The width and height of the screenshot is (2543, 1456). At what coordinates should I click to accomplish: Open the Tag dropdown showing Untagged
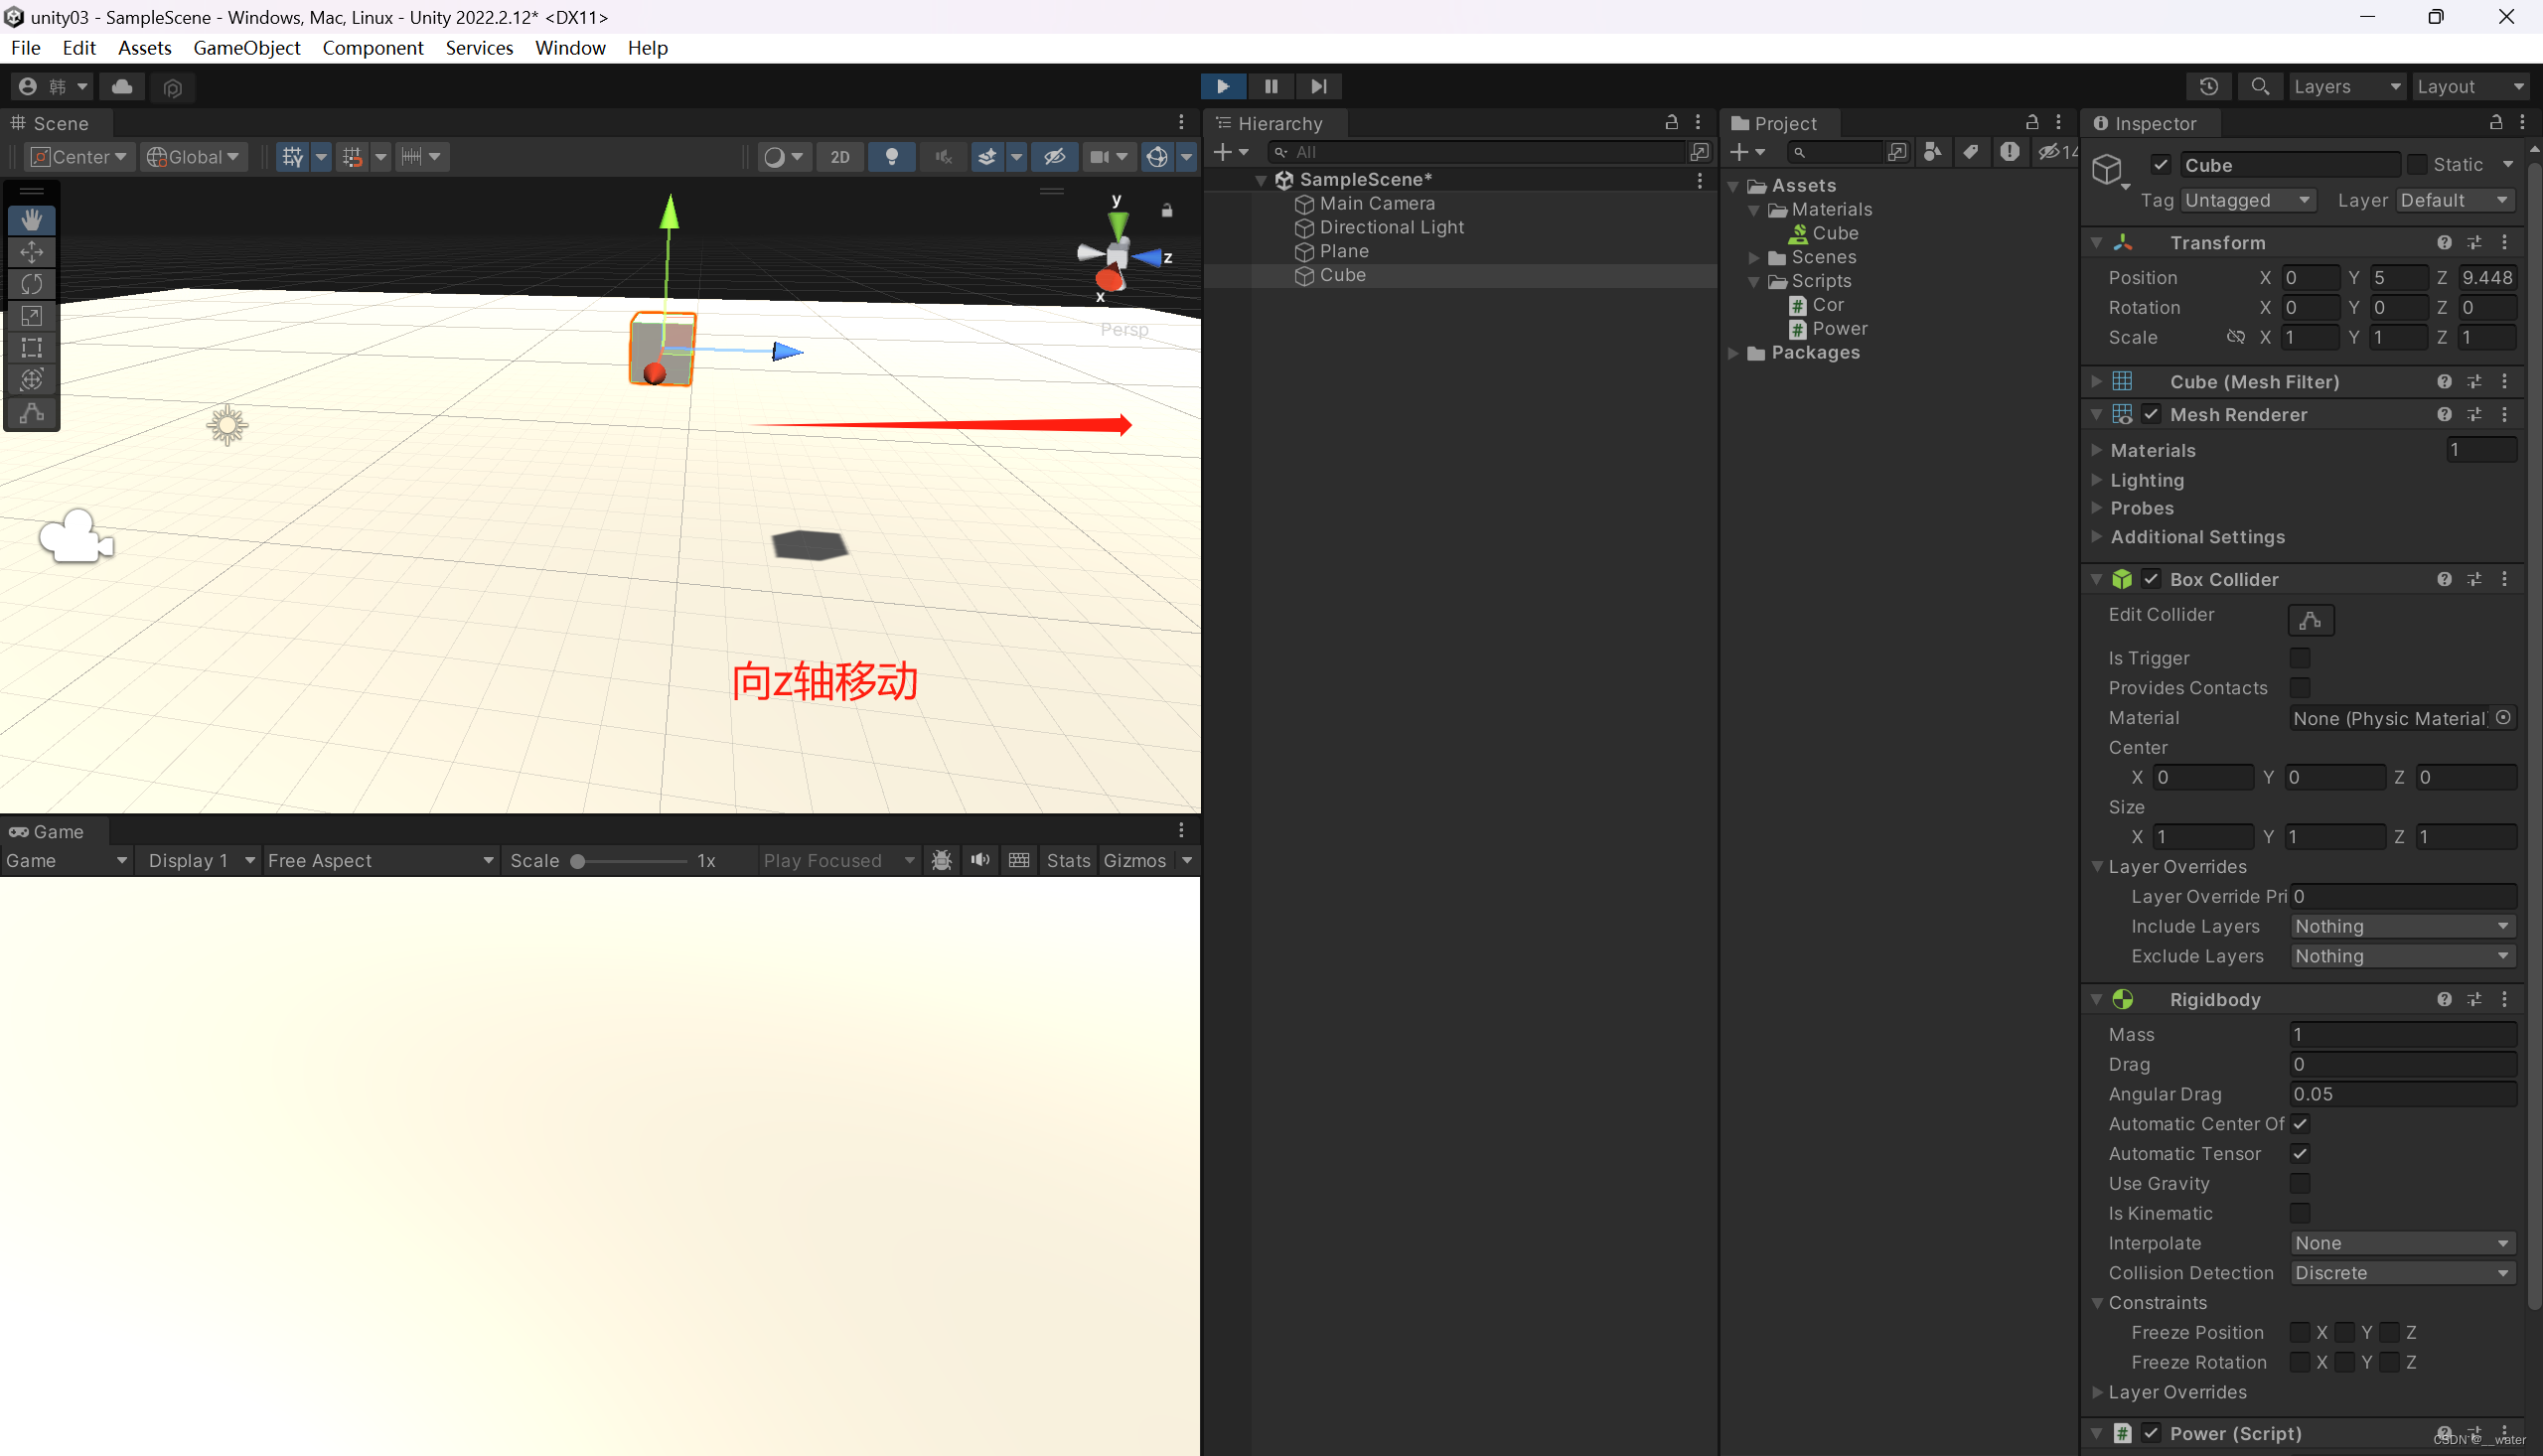pyautogui.click(x=2247, y=200)
